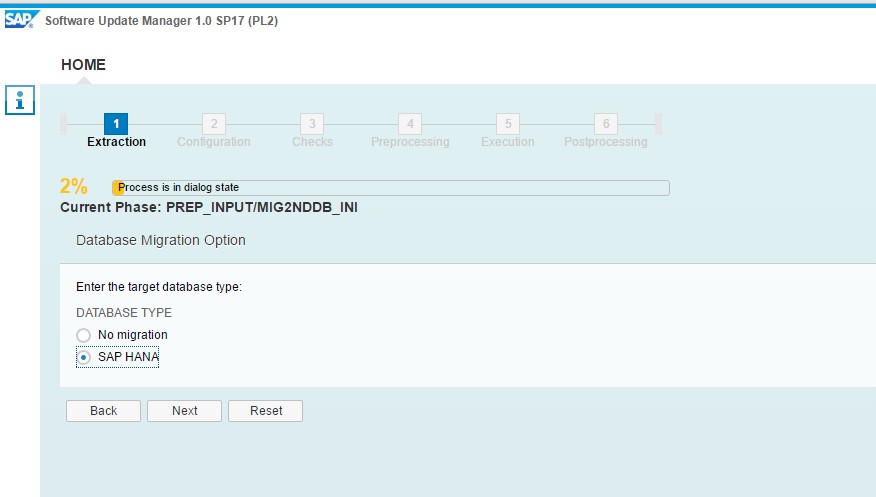Viewport: 876px width, 497px height.
Task: Click the Back button
Action: [103, 411]
